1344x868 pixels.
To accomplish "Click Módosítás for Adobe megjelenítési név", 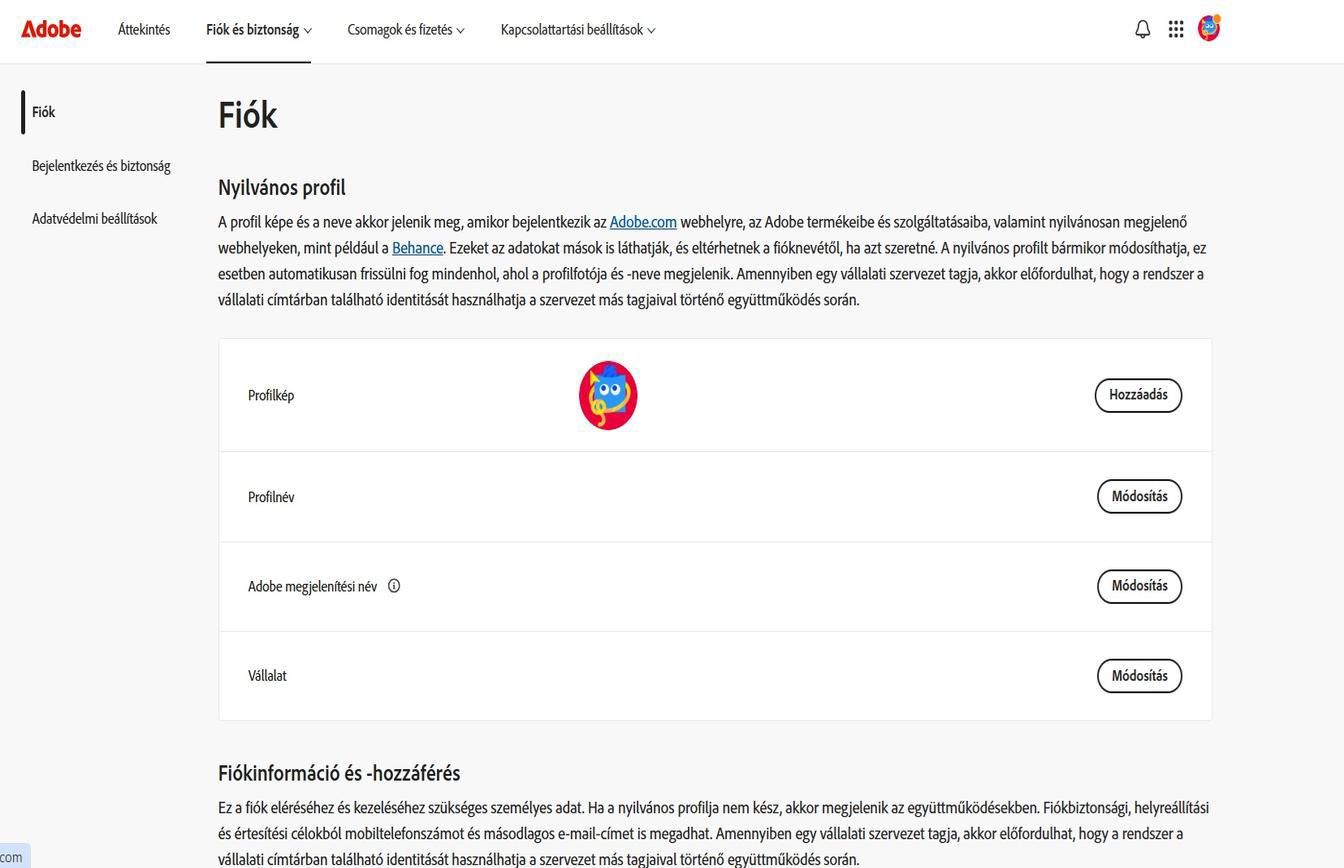I will click(x=1138, y=586).
